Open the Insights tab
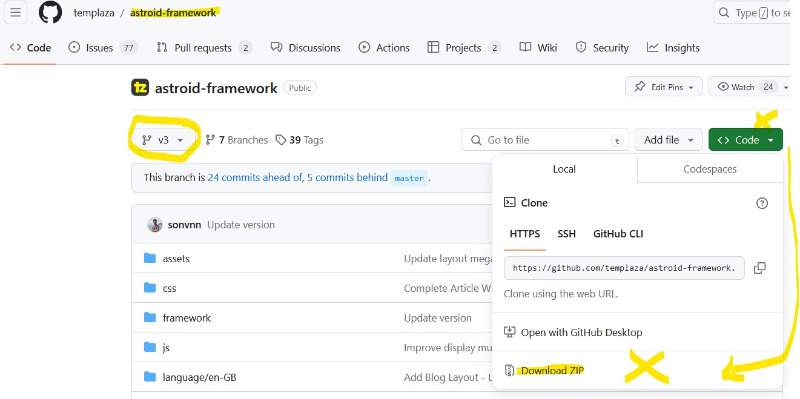The height and width of the screenshot is (399, 800). pyautogui.click(x=673, y=48)
